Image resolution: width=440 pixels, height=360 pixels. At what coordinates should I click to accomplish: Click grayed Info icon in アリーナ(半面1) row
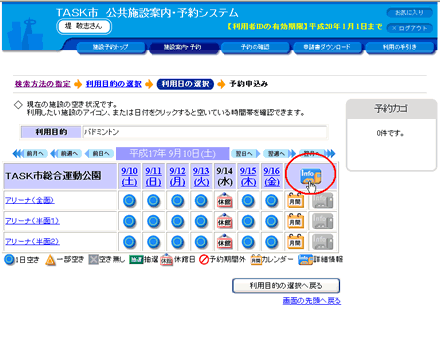[322, 221]
